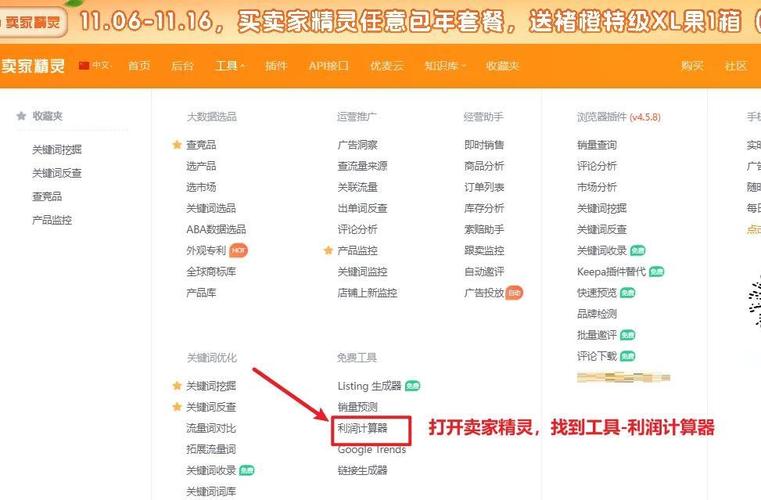Open 收藏夹 in the top navigation
The height and width of the screenshot is (500, 761).
tap(502, 66)
